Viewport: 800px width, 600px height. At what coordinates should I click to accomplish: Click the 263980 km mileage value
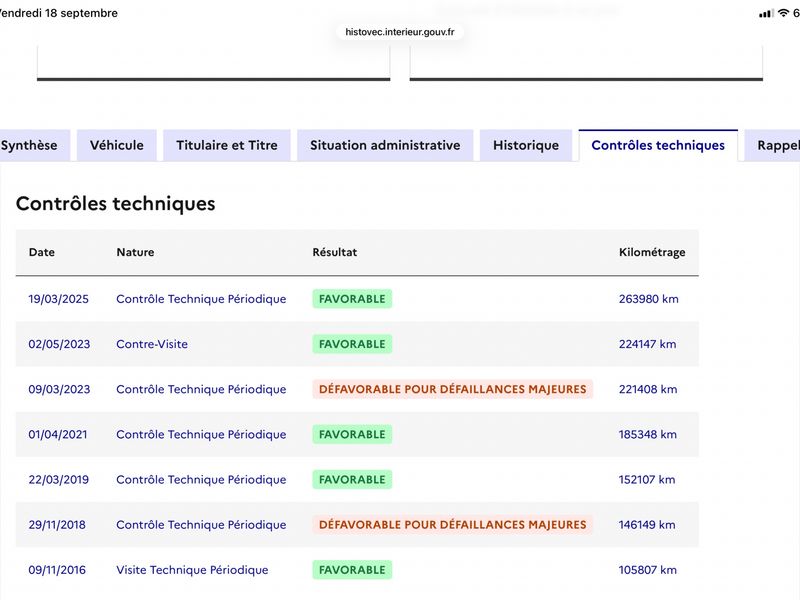649,299
